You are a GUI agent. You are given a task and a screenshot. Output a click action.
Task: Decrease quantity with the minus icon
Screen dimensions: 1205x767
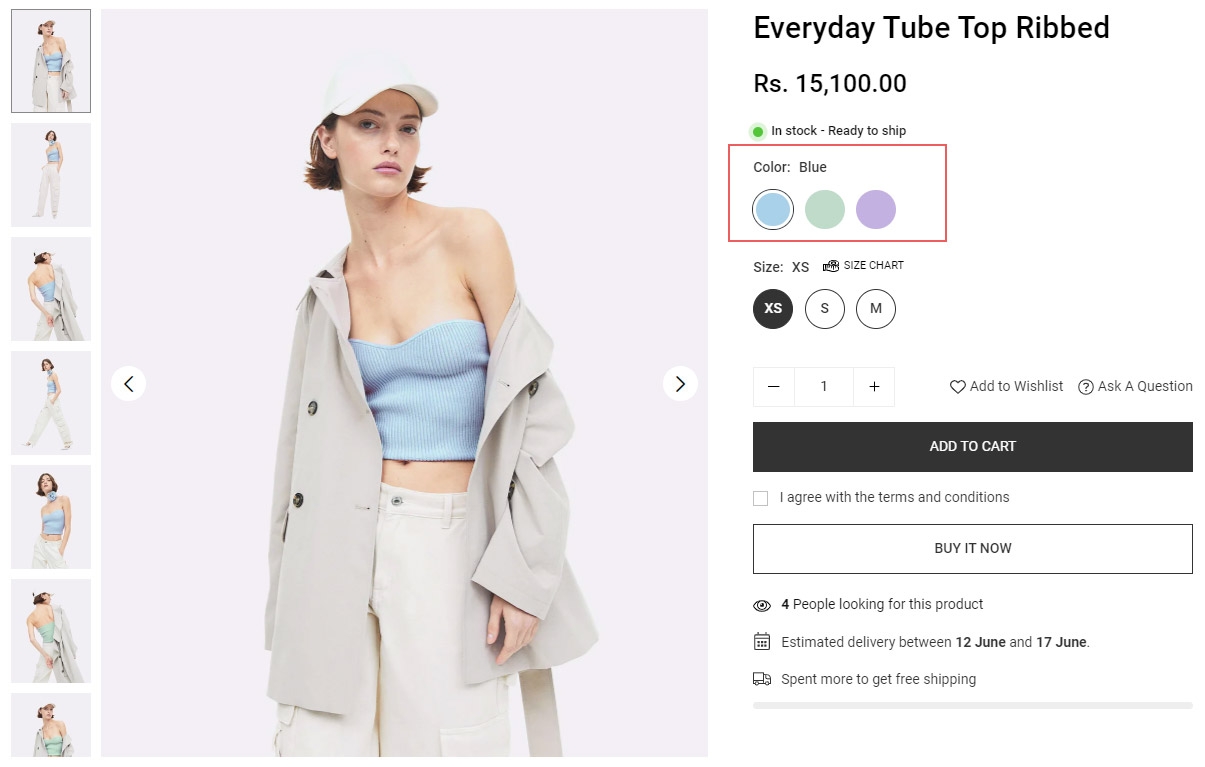(x=773, y=387)
